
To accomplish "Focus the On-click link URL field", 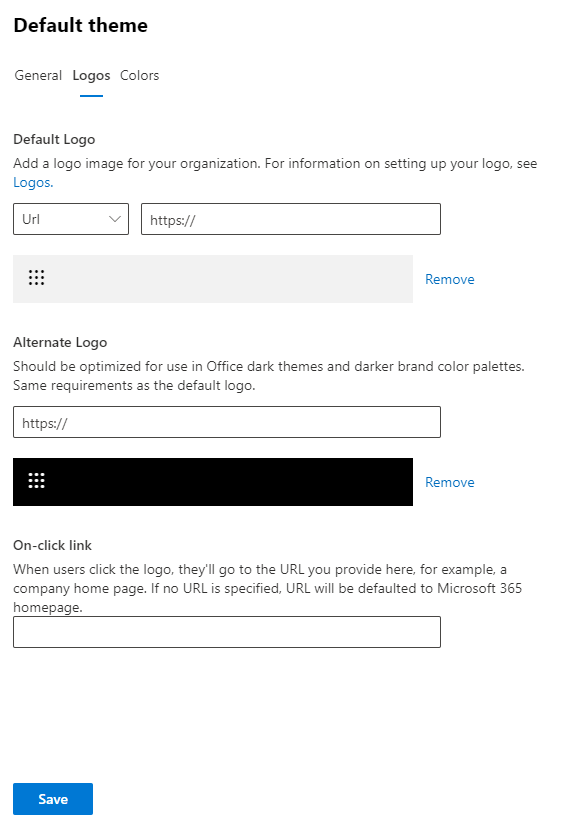I will click(227, 632).
